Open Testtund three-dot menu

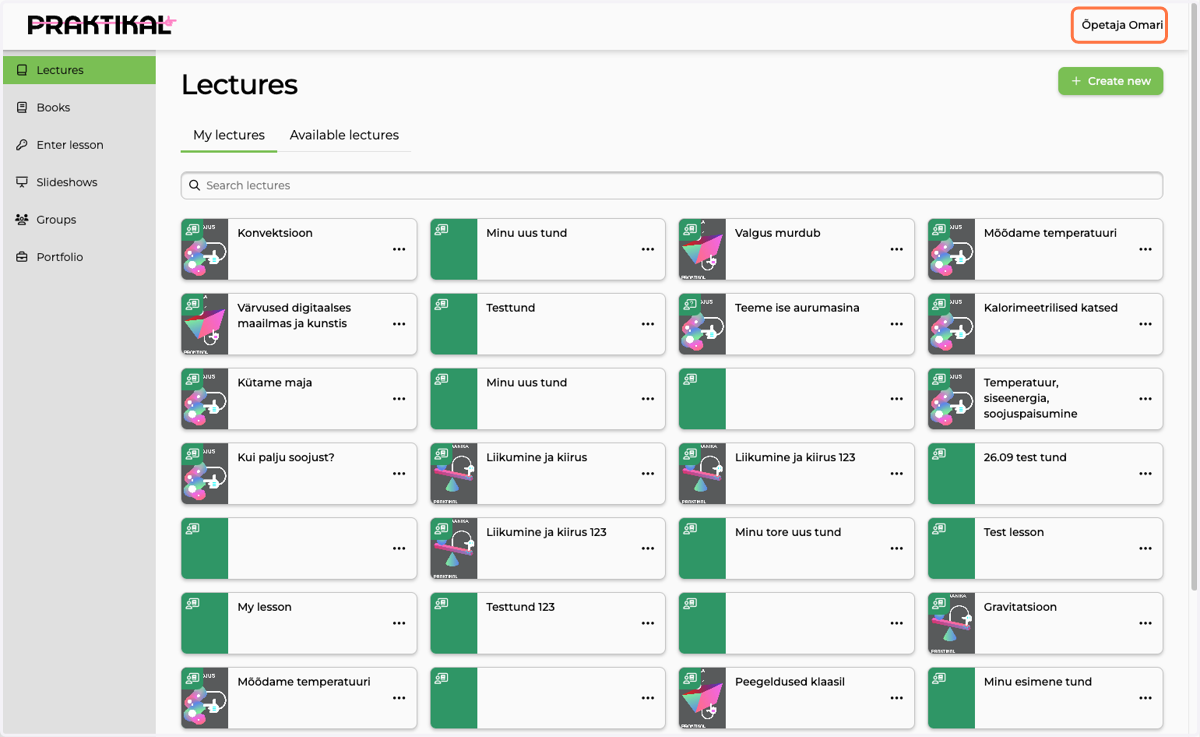pos(648,324)
